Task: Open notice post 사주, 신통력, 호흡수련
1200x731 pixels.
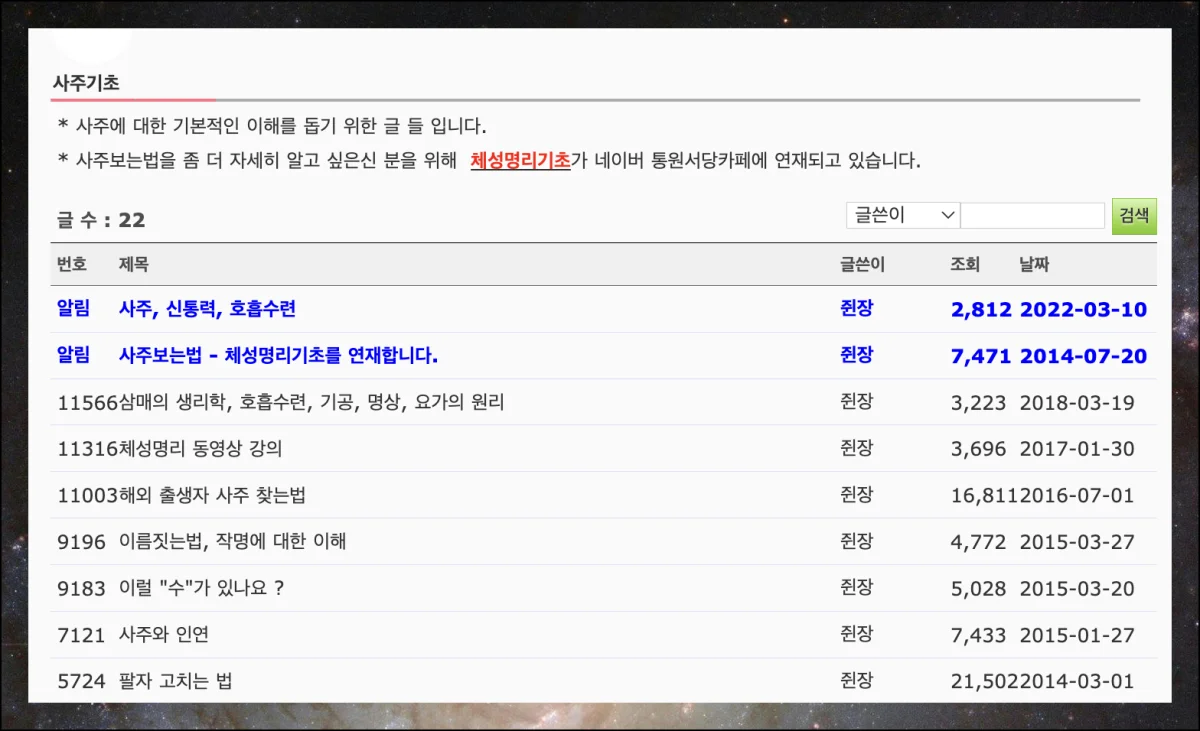Action: pyautogui.click(x=207, y=309)
